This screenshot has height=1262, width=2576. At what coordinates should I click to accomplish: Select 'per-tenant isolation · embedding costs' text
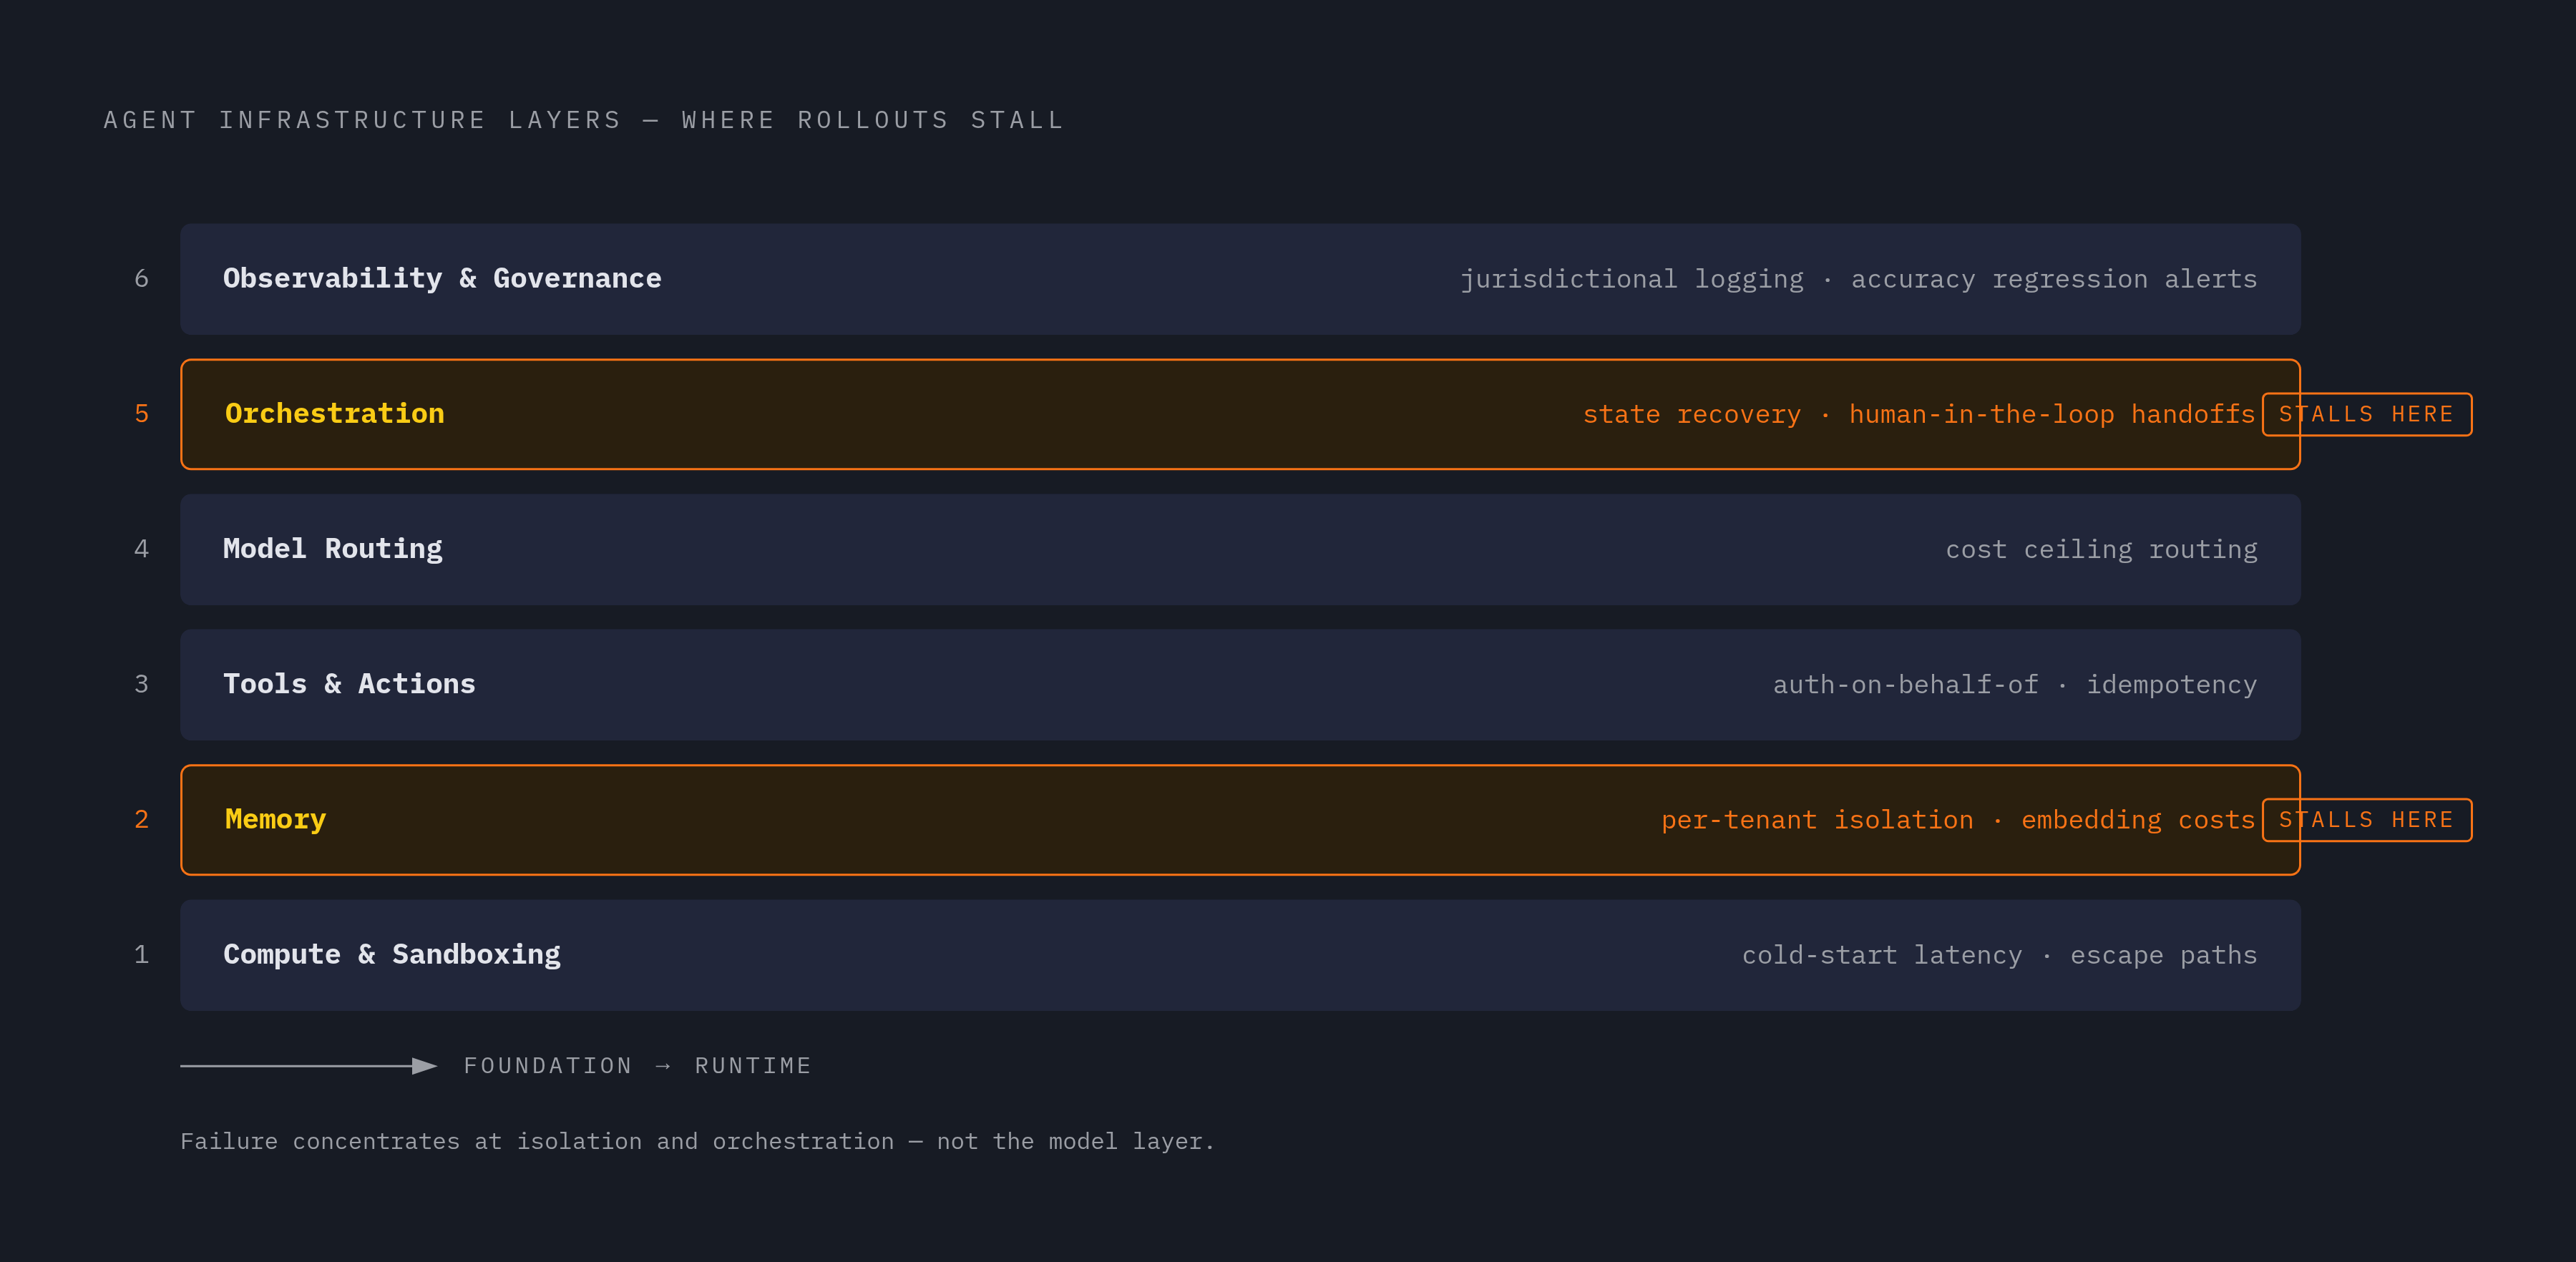pos(1958,820)
